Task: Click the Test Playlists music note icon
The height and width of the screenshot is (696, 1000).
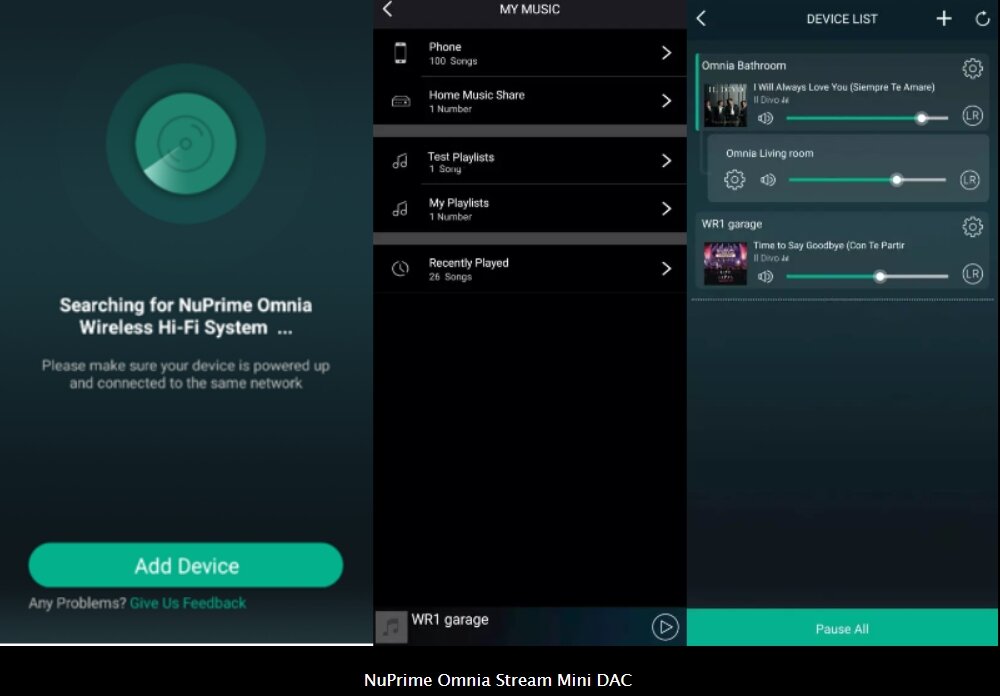Action: [400, 161]
